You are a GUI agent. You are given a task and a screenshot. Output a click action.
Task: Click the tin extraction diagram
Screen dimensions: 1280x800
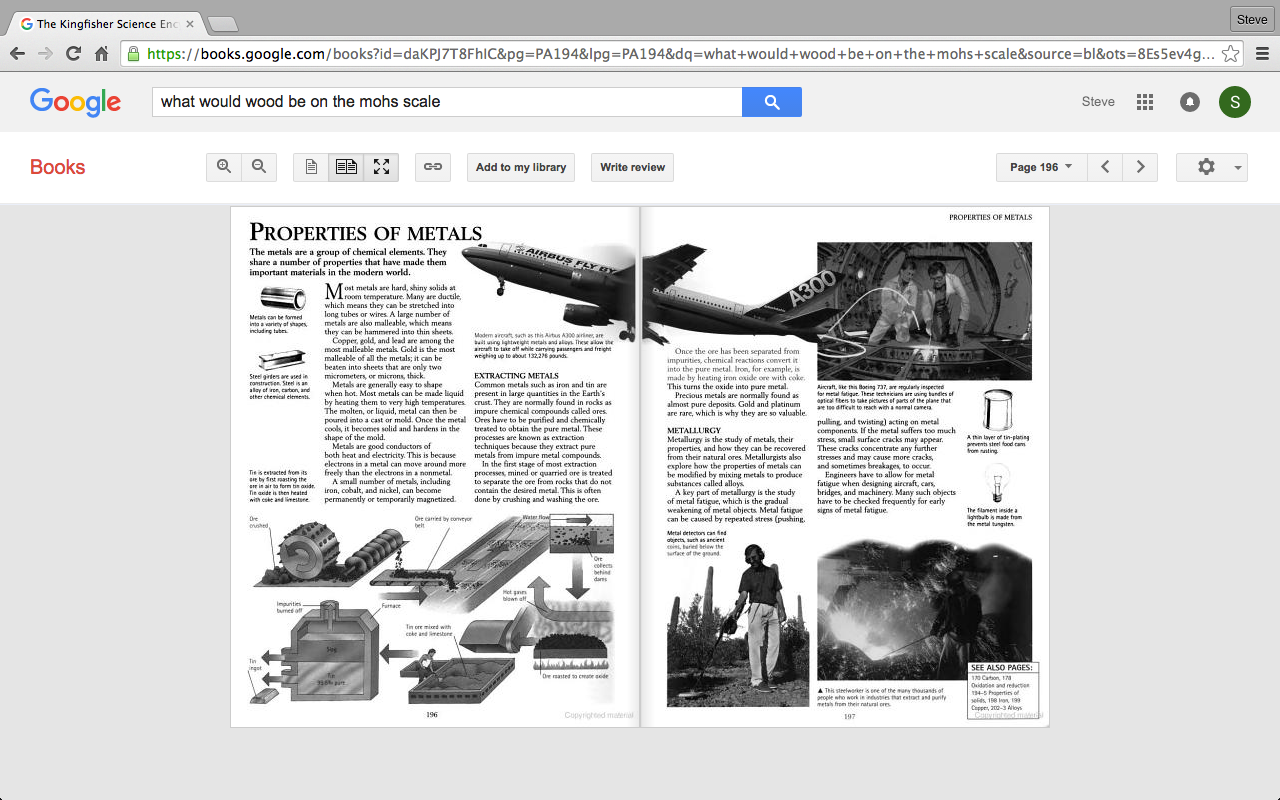point(431,610)
